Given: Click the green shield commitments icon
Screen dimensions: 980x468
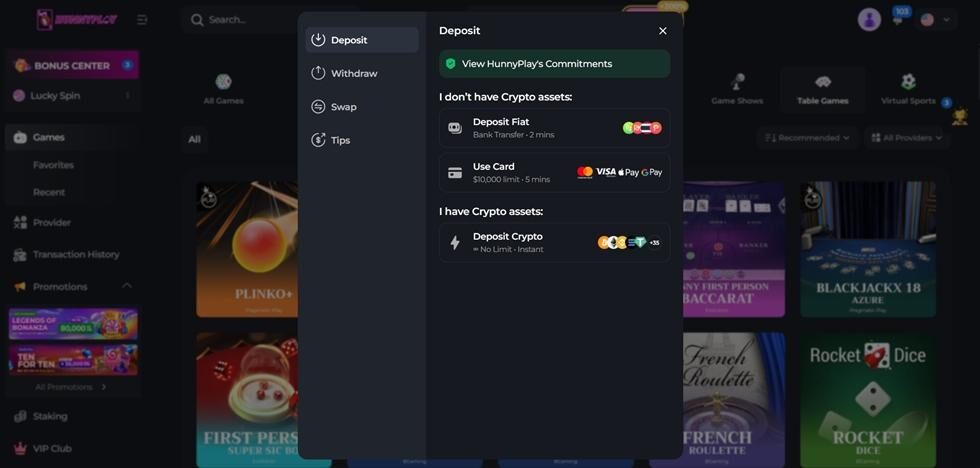Looking at the screenshot, I should [x=450, y=64].
